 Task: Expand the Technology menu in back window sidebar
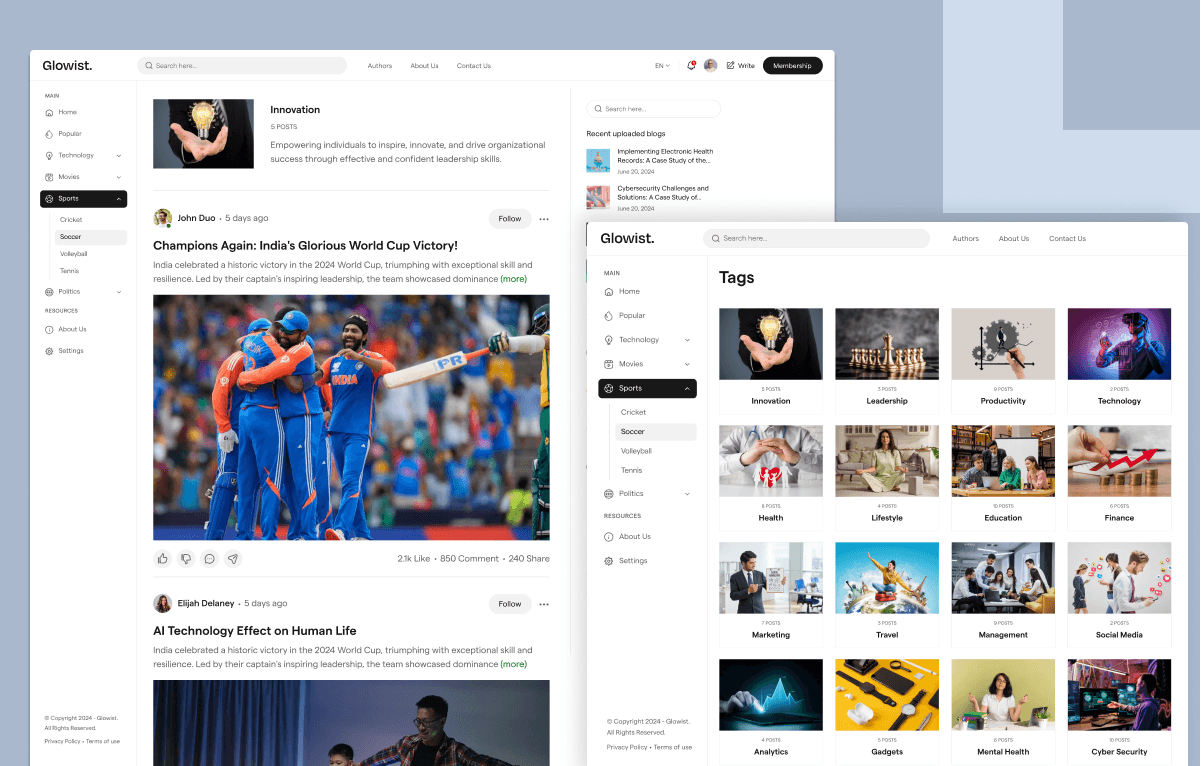tap(119, 156)
